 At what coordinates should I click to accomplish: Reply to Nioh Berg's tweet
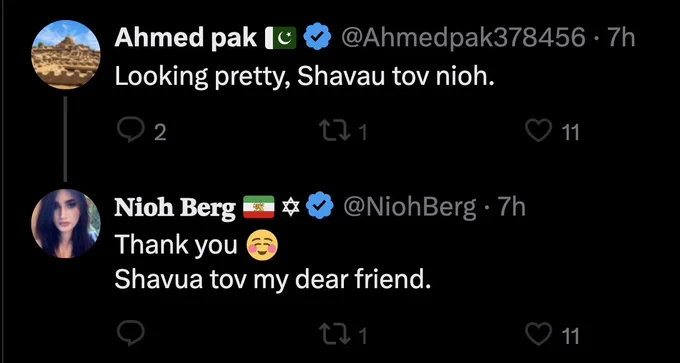[131, 334]
